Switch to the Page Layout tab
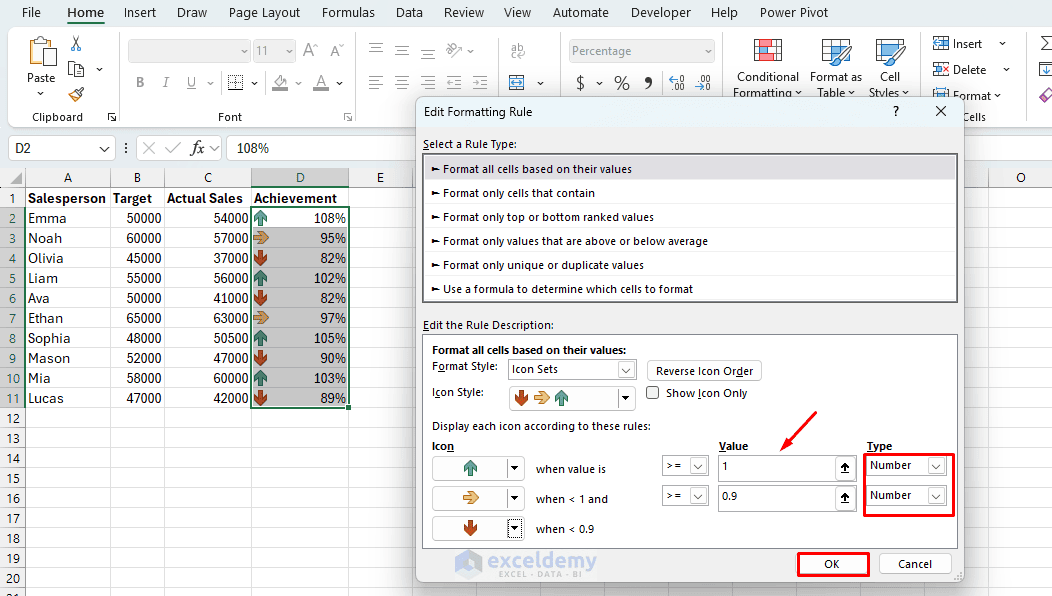The width and height of the screenshot is (1052, 596). 264,13
